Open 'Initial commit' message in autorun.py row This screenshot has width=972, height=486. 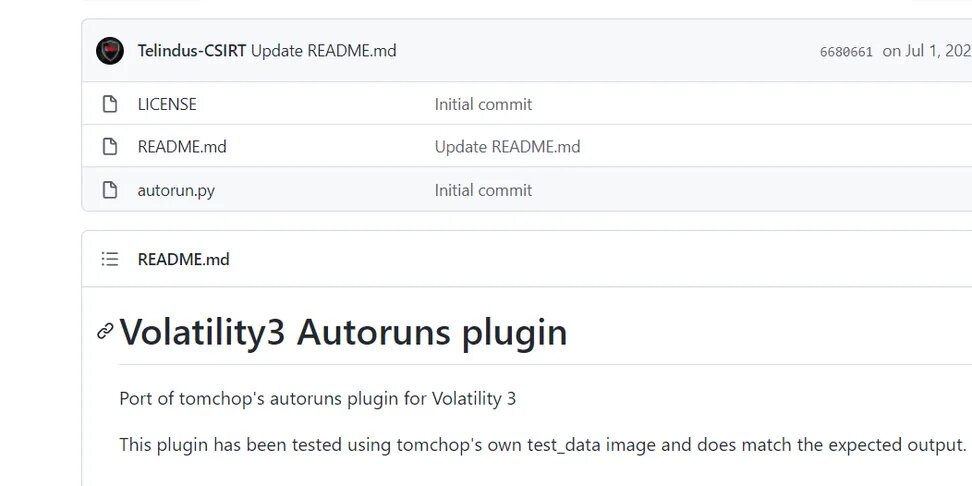483,190
